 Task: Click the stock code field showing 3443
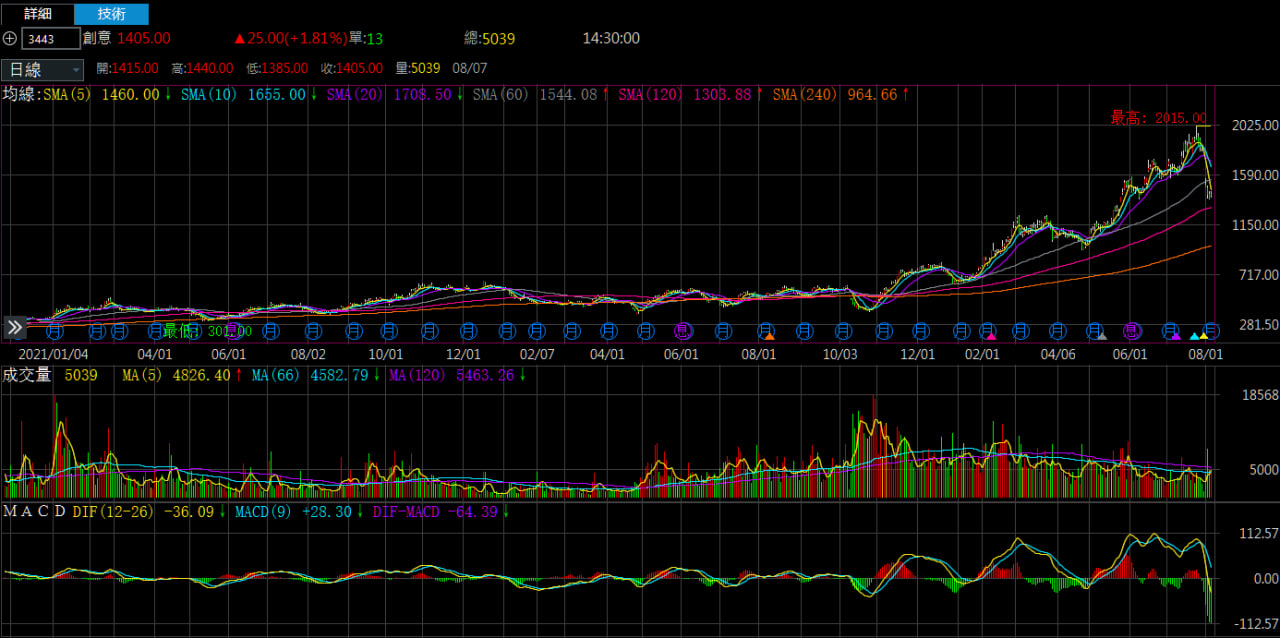(51, 39)
